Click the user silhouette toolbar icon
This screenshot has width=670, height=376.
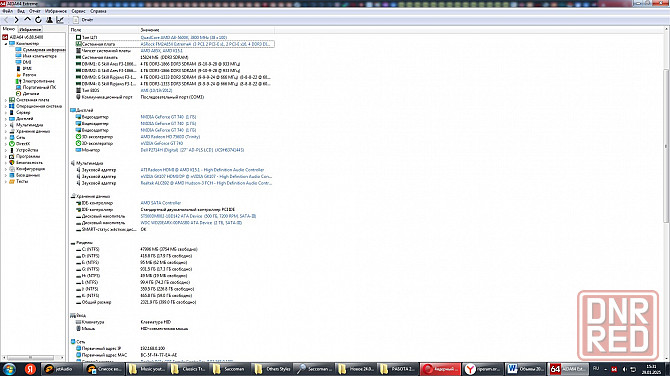pyautogui.click(x=49, y=20)
